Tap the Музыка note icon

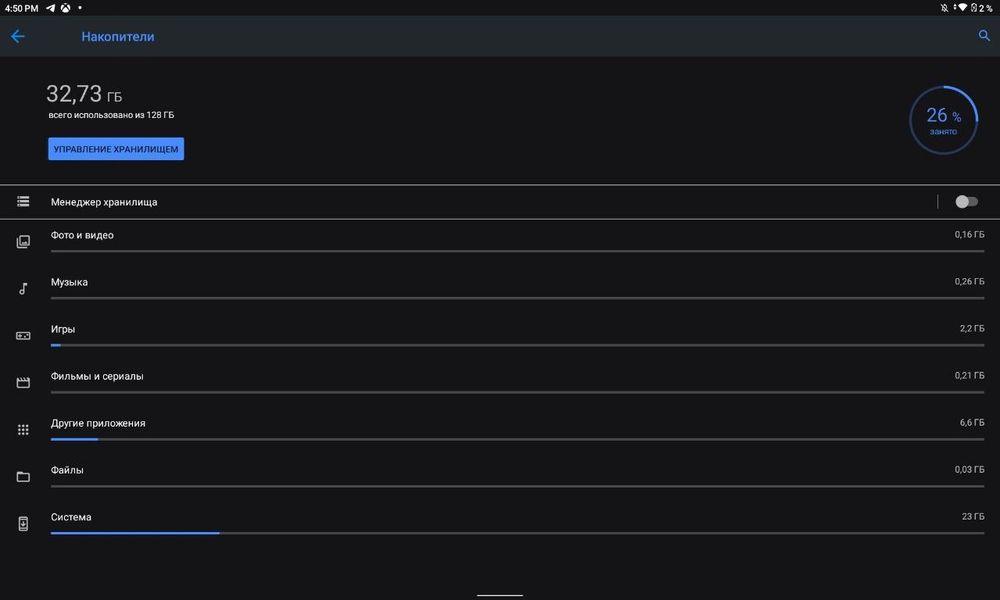[x=23, y=289]
